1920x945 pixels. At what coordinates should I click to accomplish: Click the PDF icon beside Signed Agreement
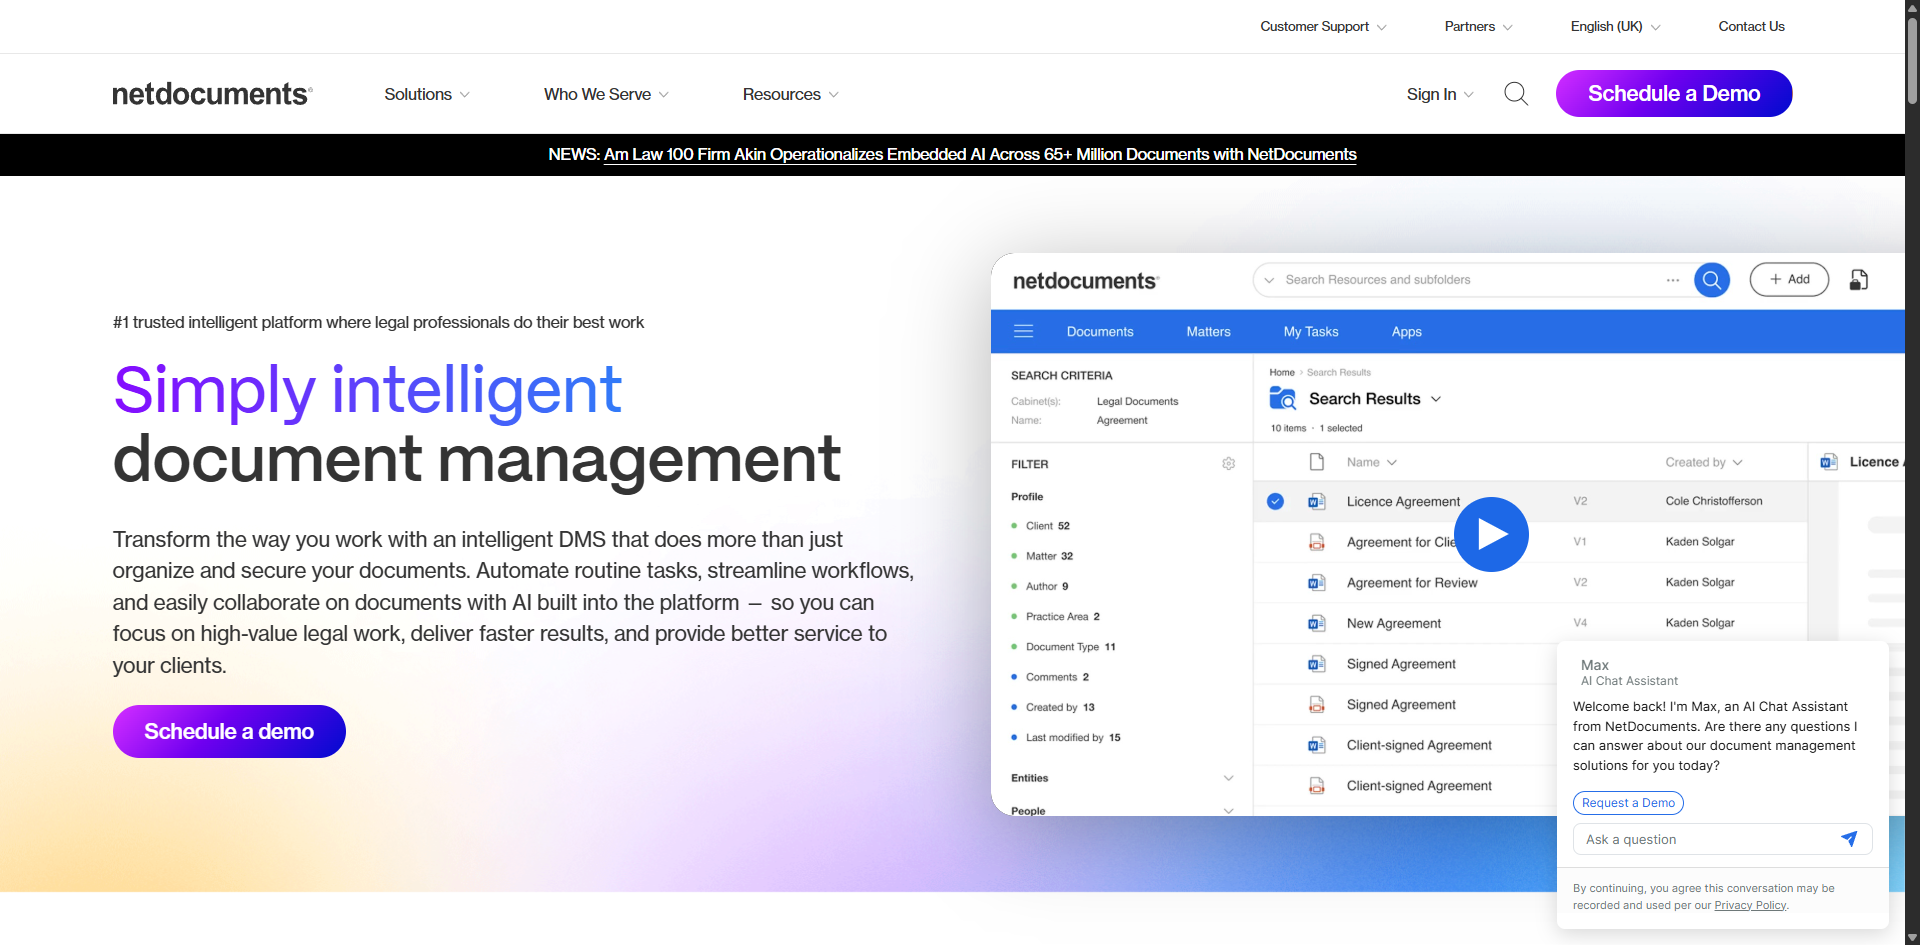tap(1316, 704)
